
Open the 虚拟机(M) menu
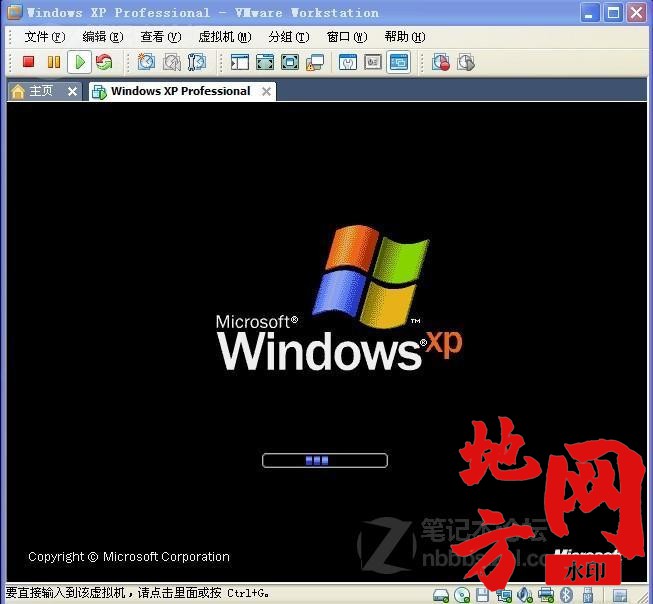tap(225, 37)
